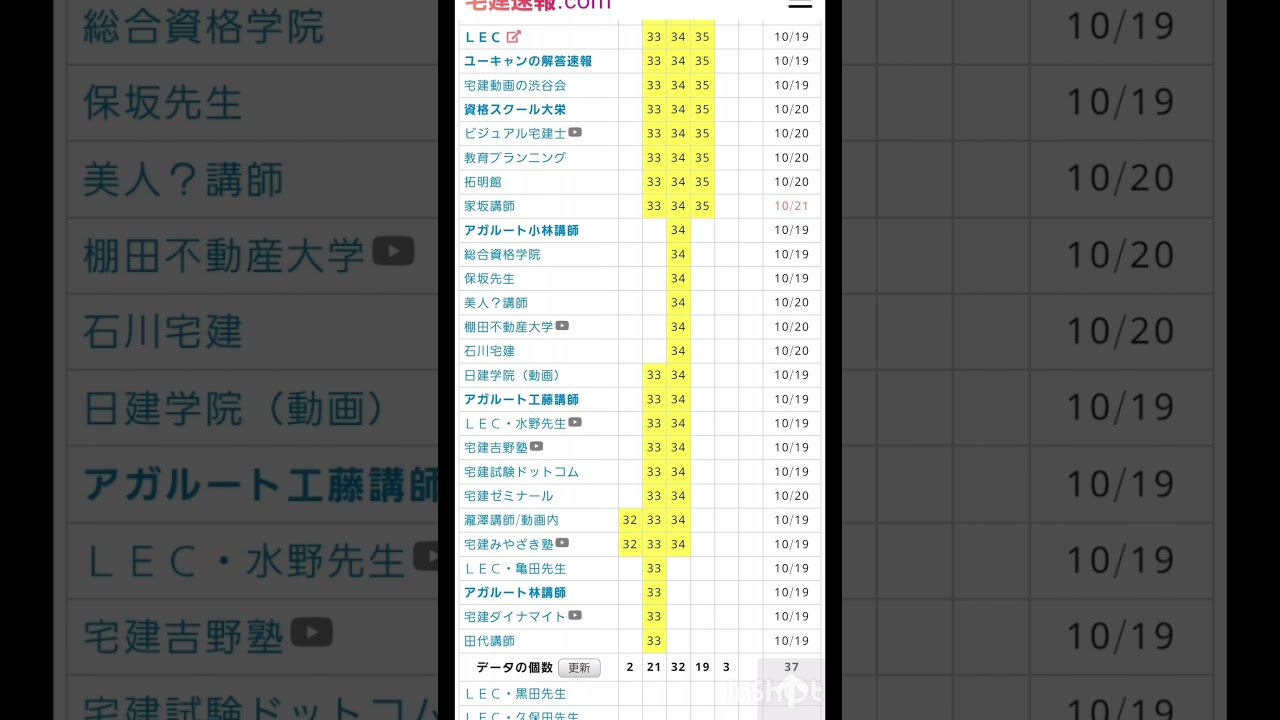The image size is (1280, 720).
Task: Click the InShot watermark in the corner
Action: 790,690
